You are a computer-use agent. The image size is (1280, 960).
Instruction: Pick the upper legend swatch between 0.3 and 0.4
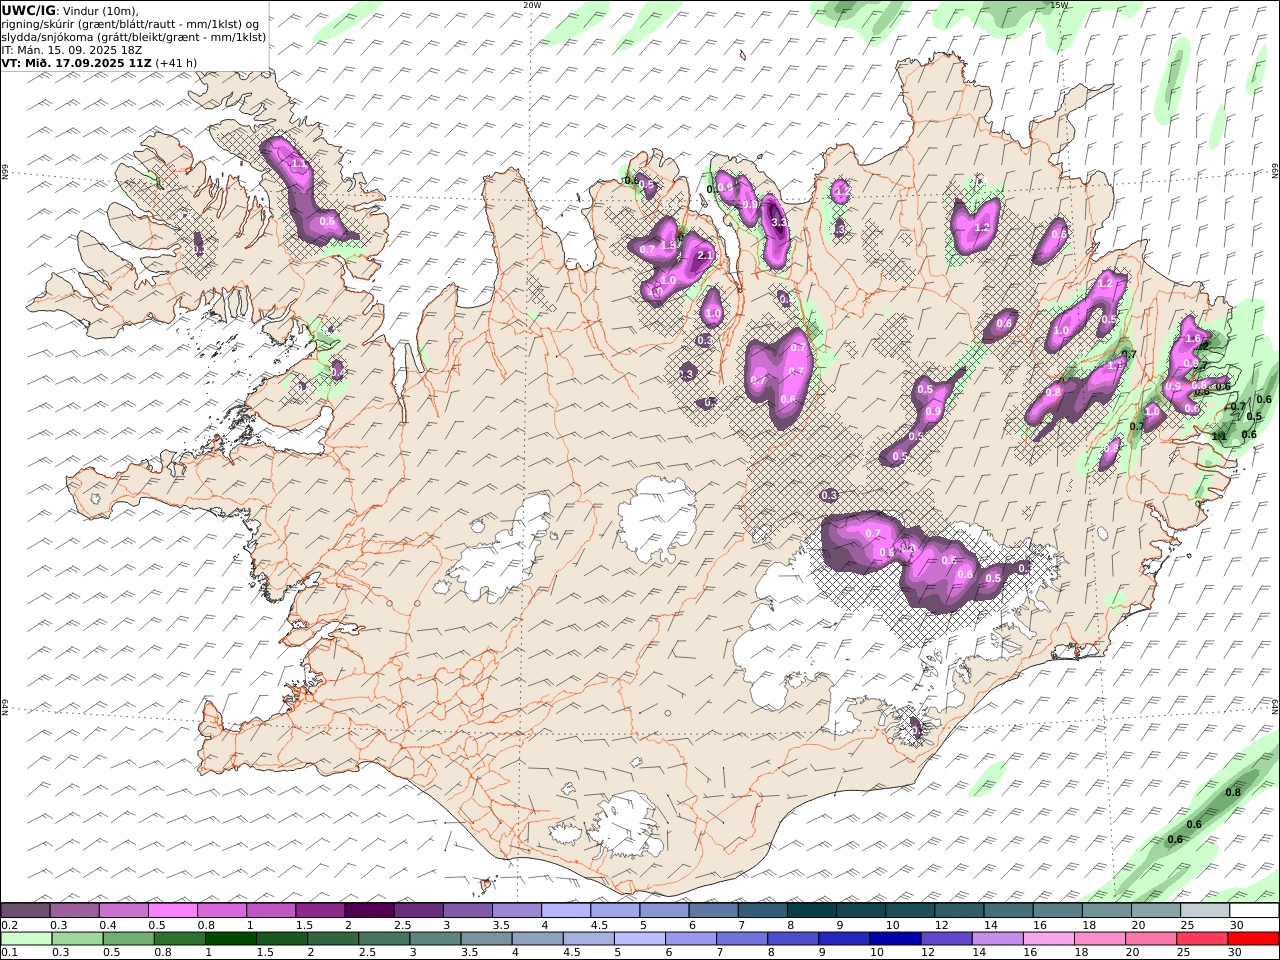click(x=74, y=911)
